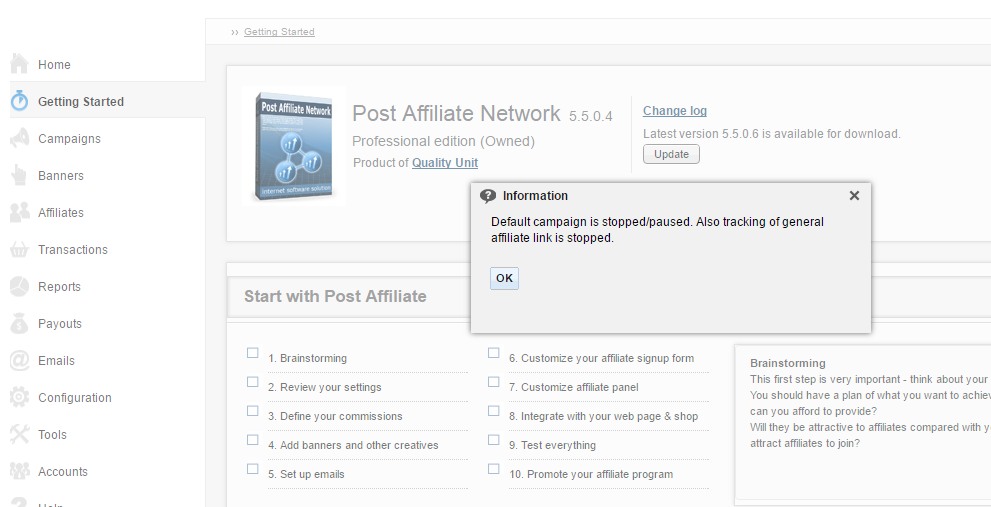This screenshot has width=991, height=507.
Task: Click the Brainstorming description panel heading
Action: (x=788, y=363)
